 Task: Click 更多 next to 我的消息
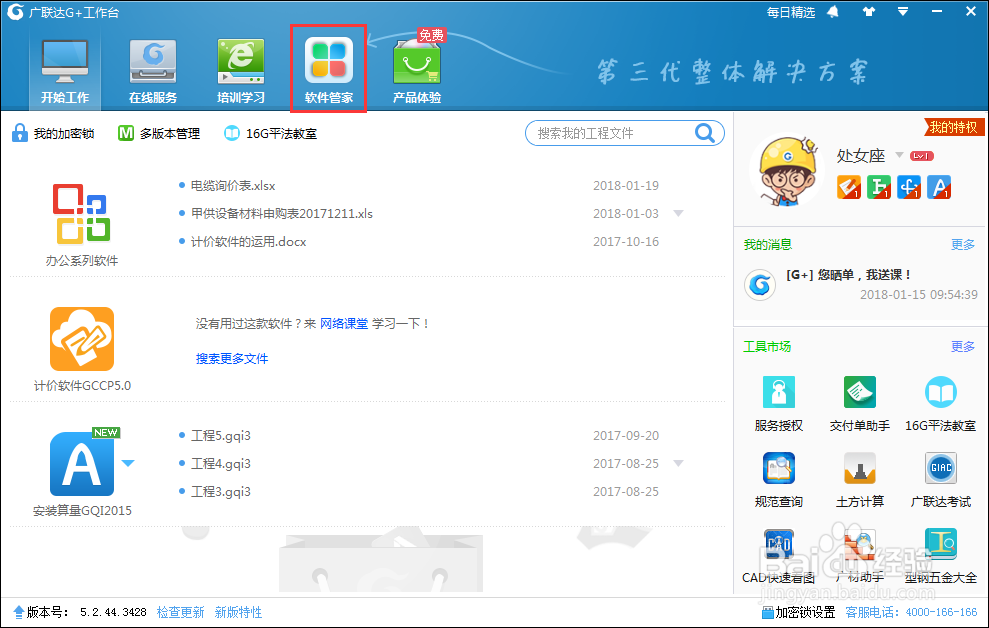pyautogui.click(x=963, y=245)
